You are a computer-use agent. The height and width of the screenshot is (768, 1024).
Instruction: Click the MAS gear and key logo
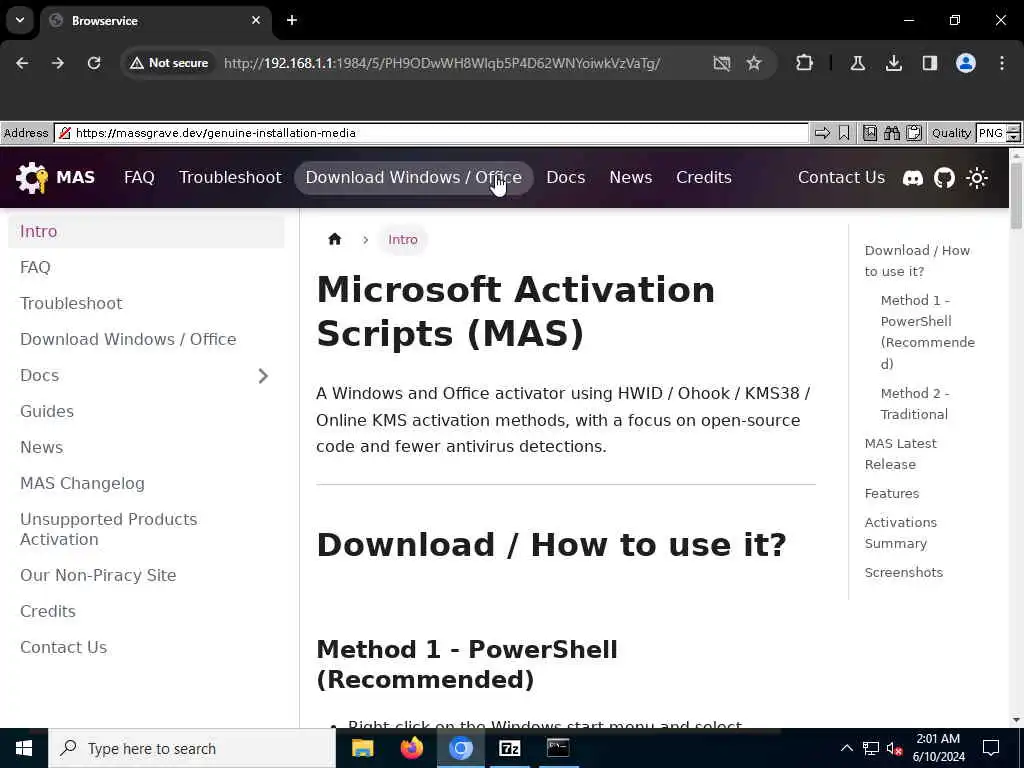31,178
